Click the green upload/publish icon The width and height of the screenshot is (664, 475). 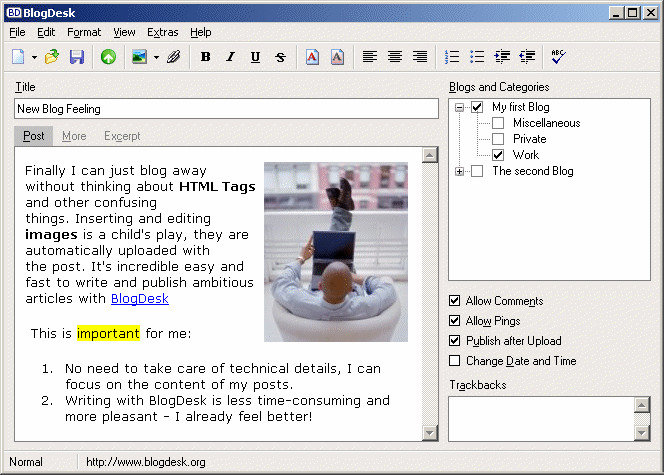(107, 57)
